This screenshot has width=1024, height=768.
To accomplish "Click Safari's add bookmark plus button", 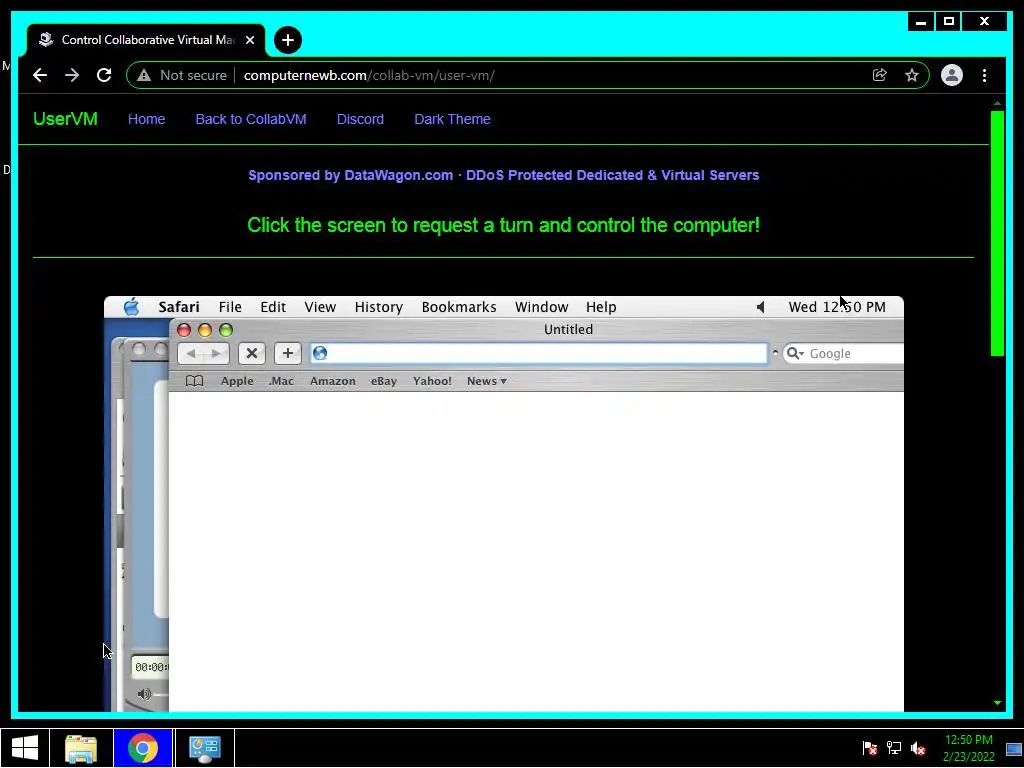I will [287, 353].
